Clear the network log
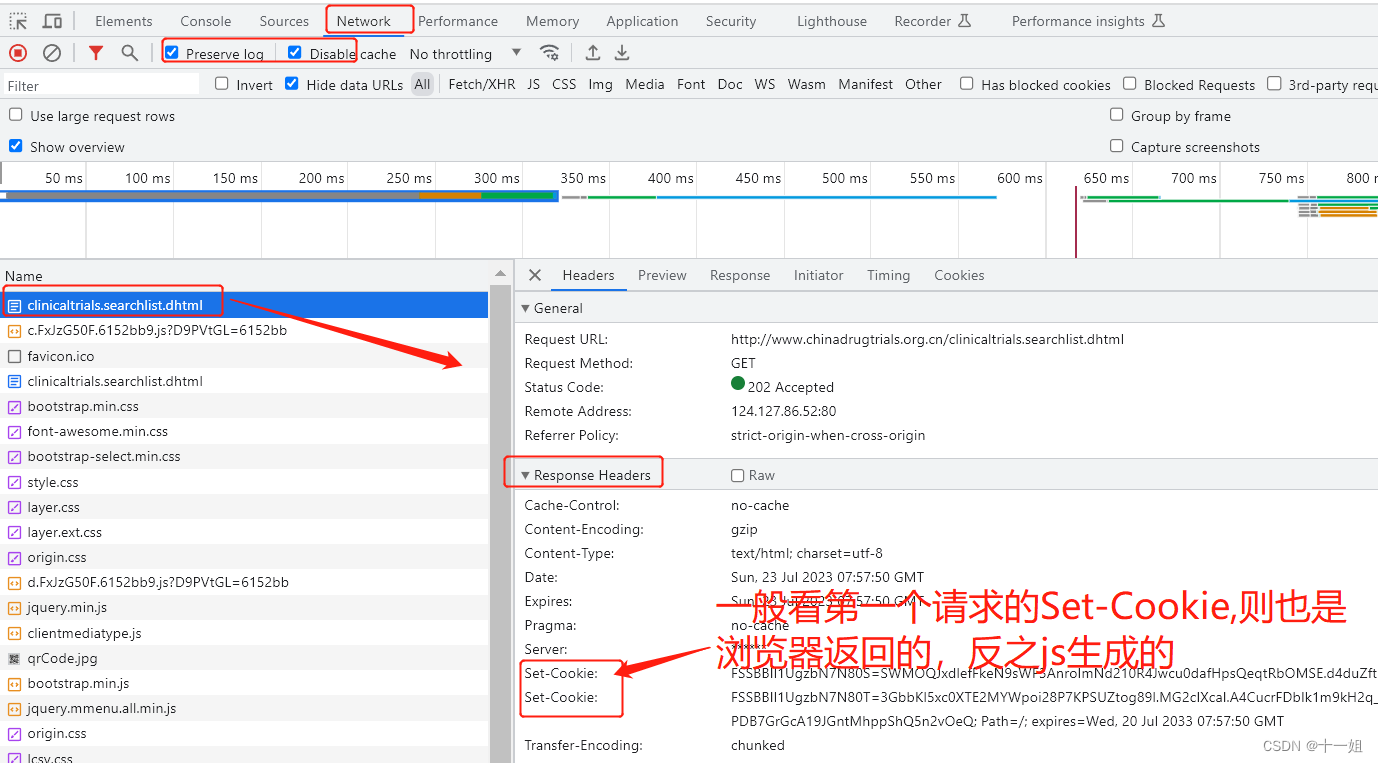 pos(52,53)
